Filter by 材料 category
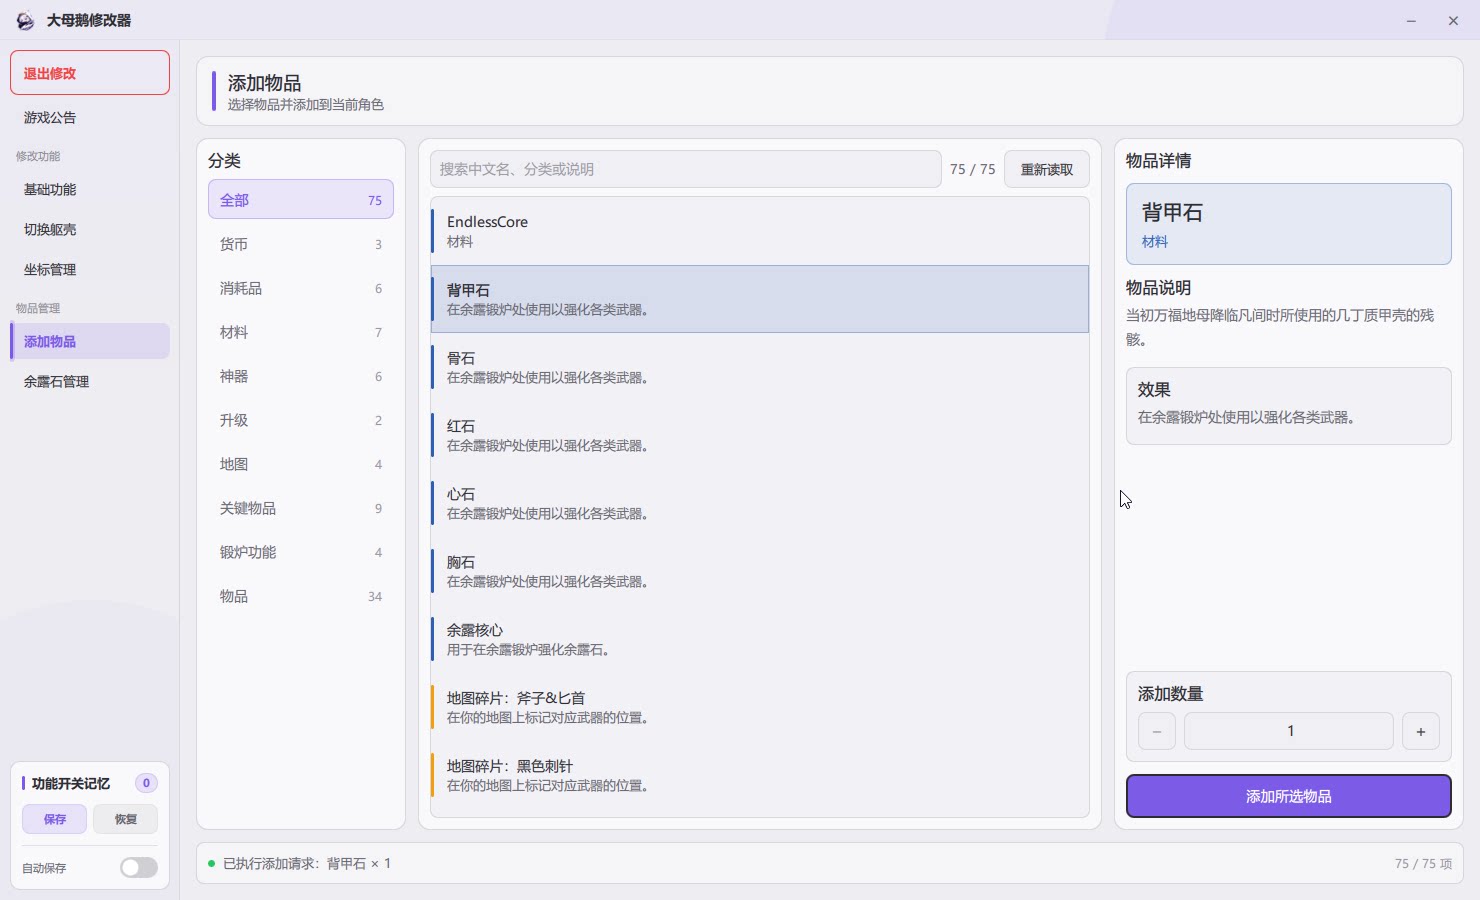 tap(301, 332)
